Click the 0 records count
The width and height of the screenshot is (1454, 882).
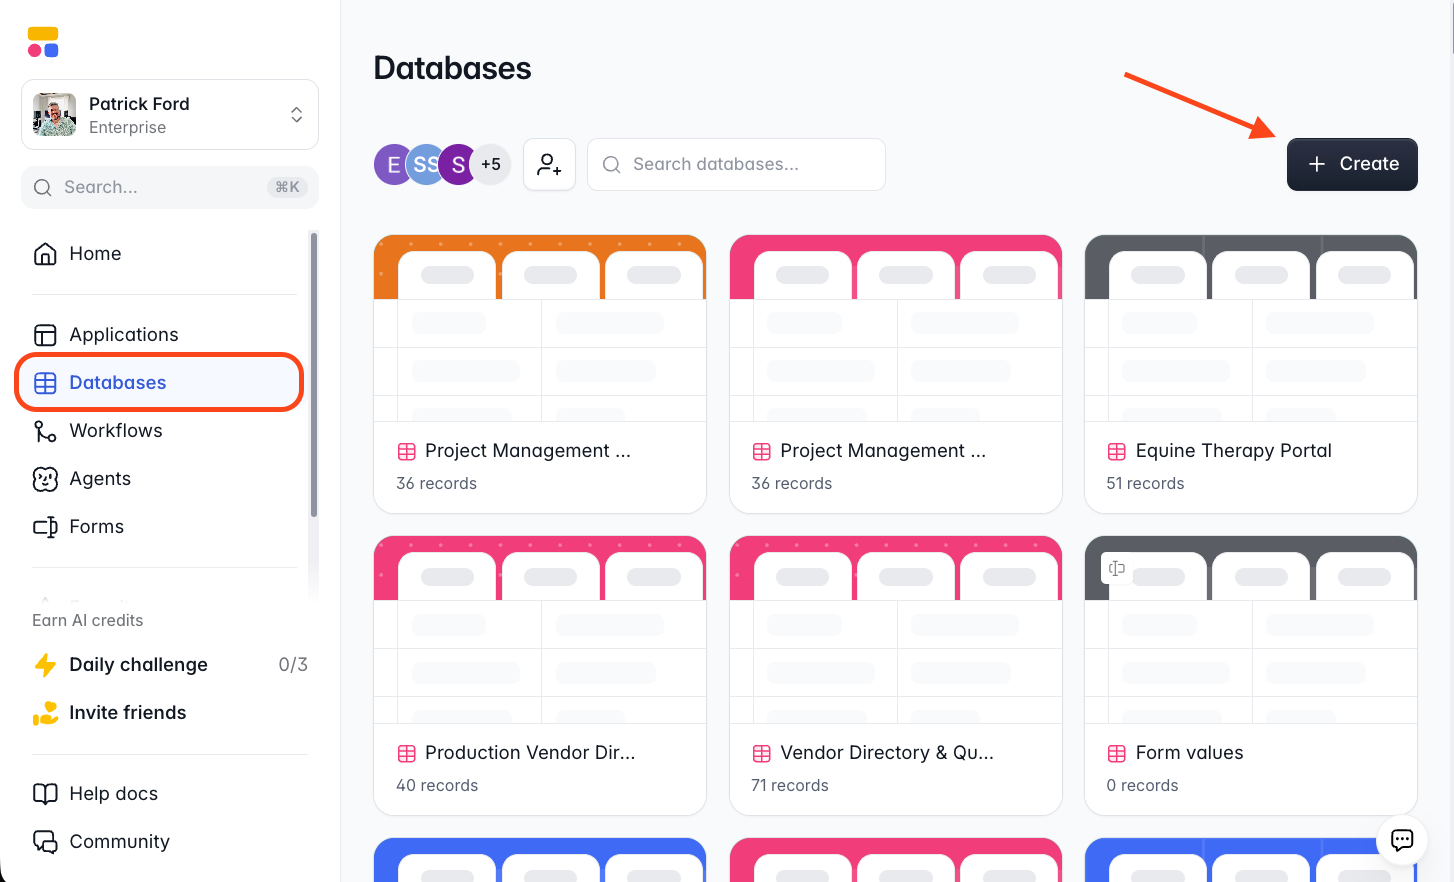click(1142, 786)
